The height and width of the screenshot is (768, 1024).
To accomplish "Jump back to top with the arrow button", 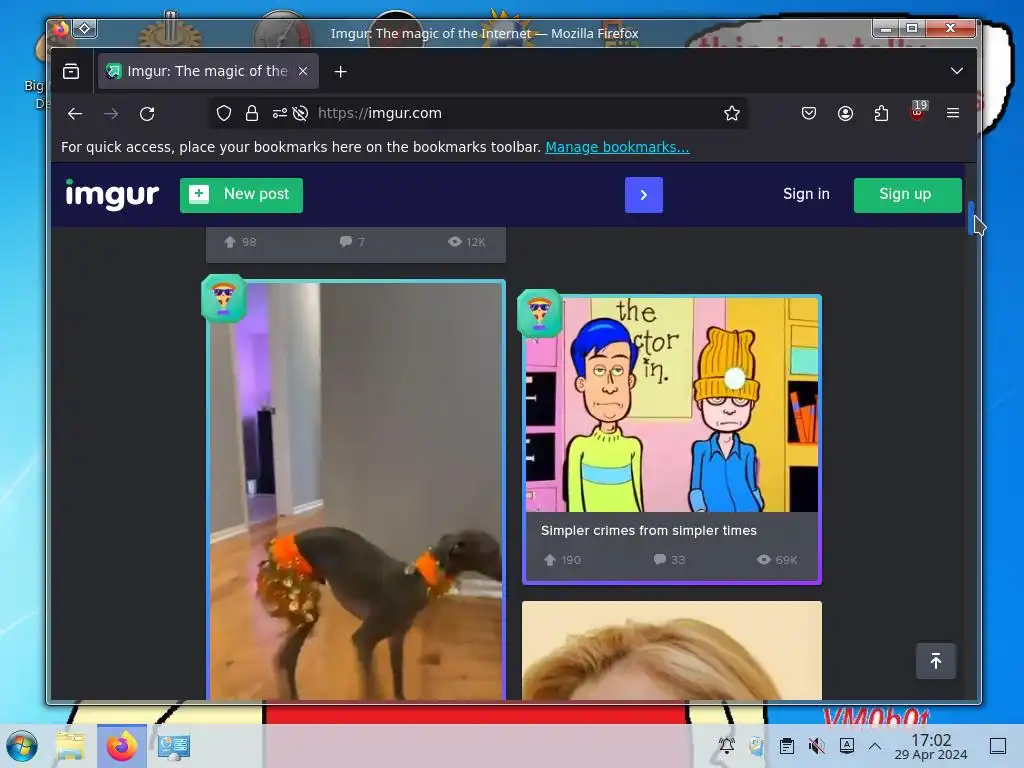I will pyautogui.click(x=935, y=661).
